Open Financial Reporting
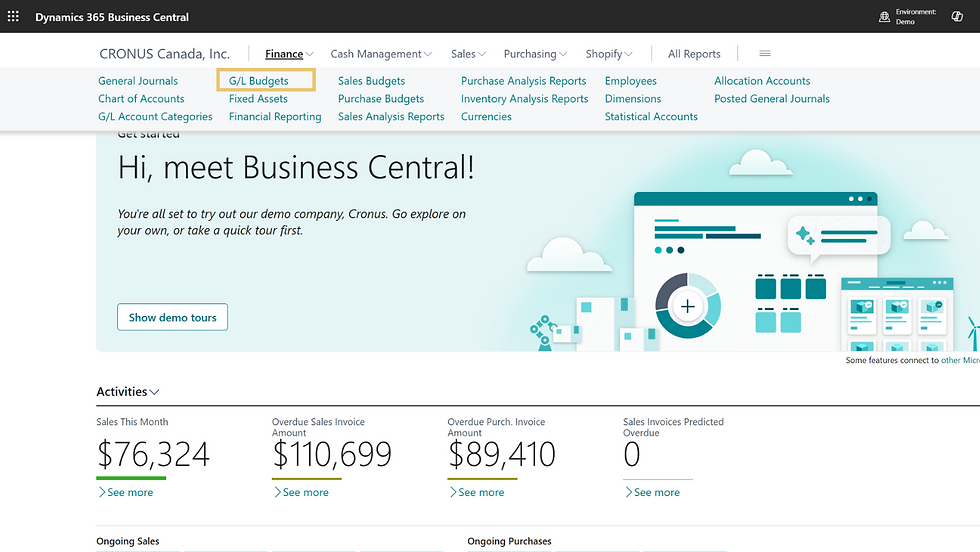The height and width of the screenshot is (552, 980). (274, 116)
